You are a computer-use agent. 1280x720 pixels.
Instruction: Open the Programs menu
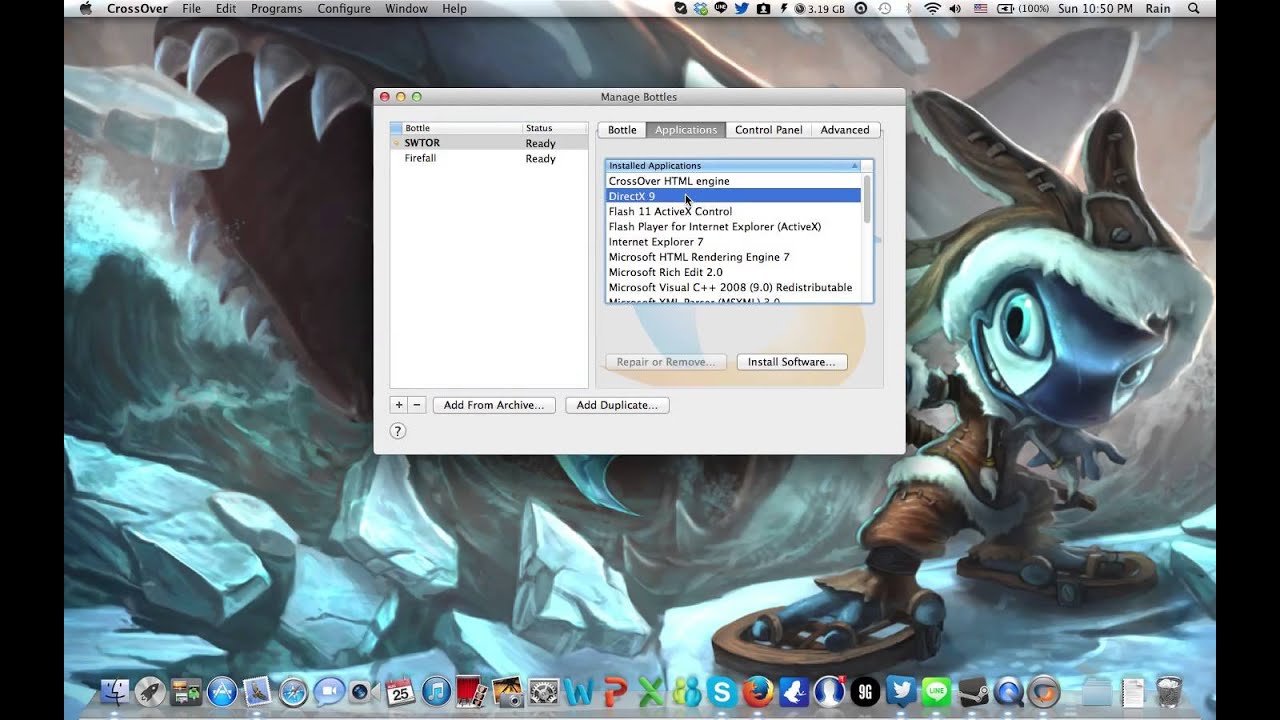pyautogui.click(x=276, y=8)
